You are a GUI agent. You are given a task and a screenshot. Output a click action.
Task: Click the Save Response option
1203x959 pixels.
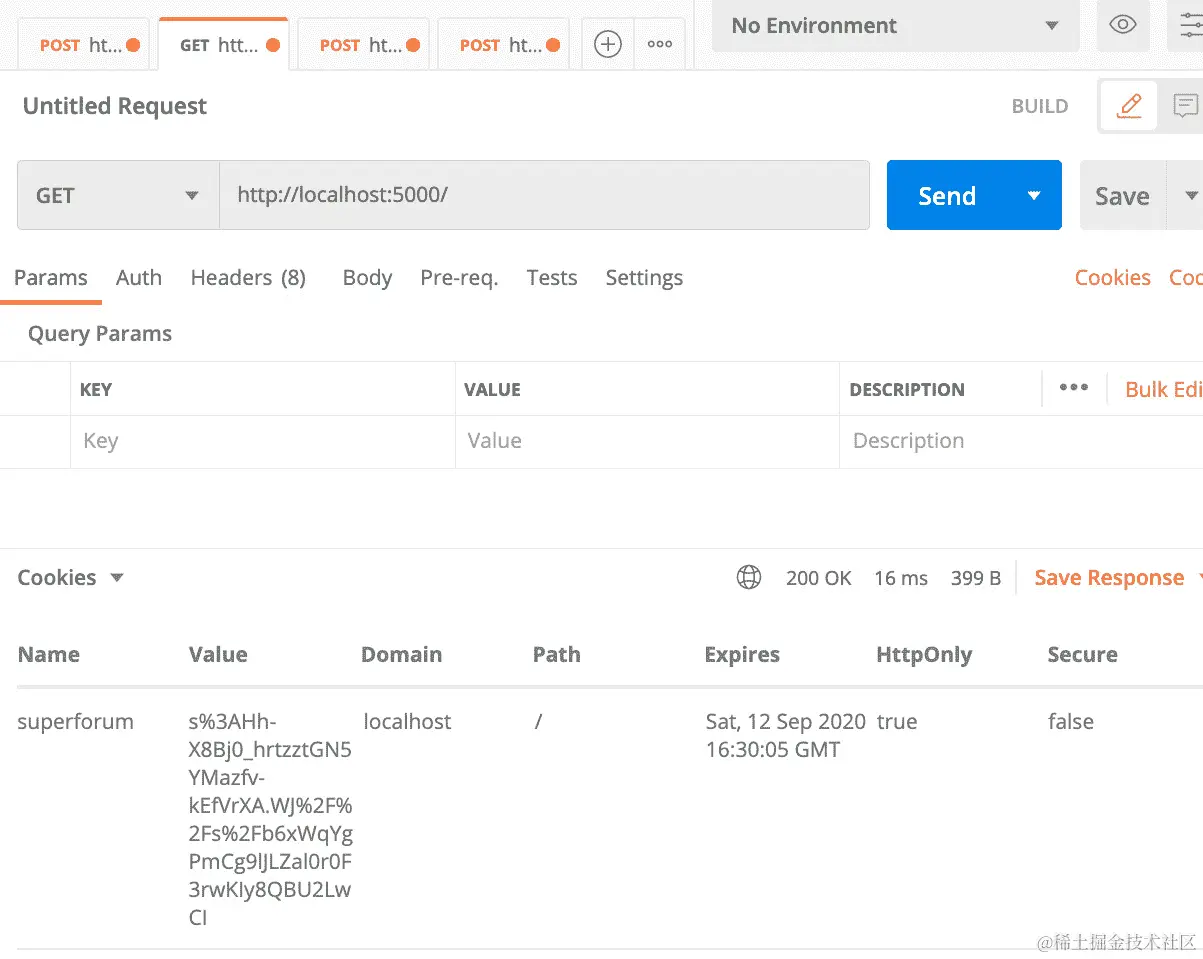[x=1108, y=577]
